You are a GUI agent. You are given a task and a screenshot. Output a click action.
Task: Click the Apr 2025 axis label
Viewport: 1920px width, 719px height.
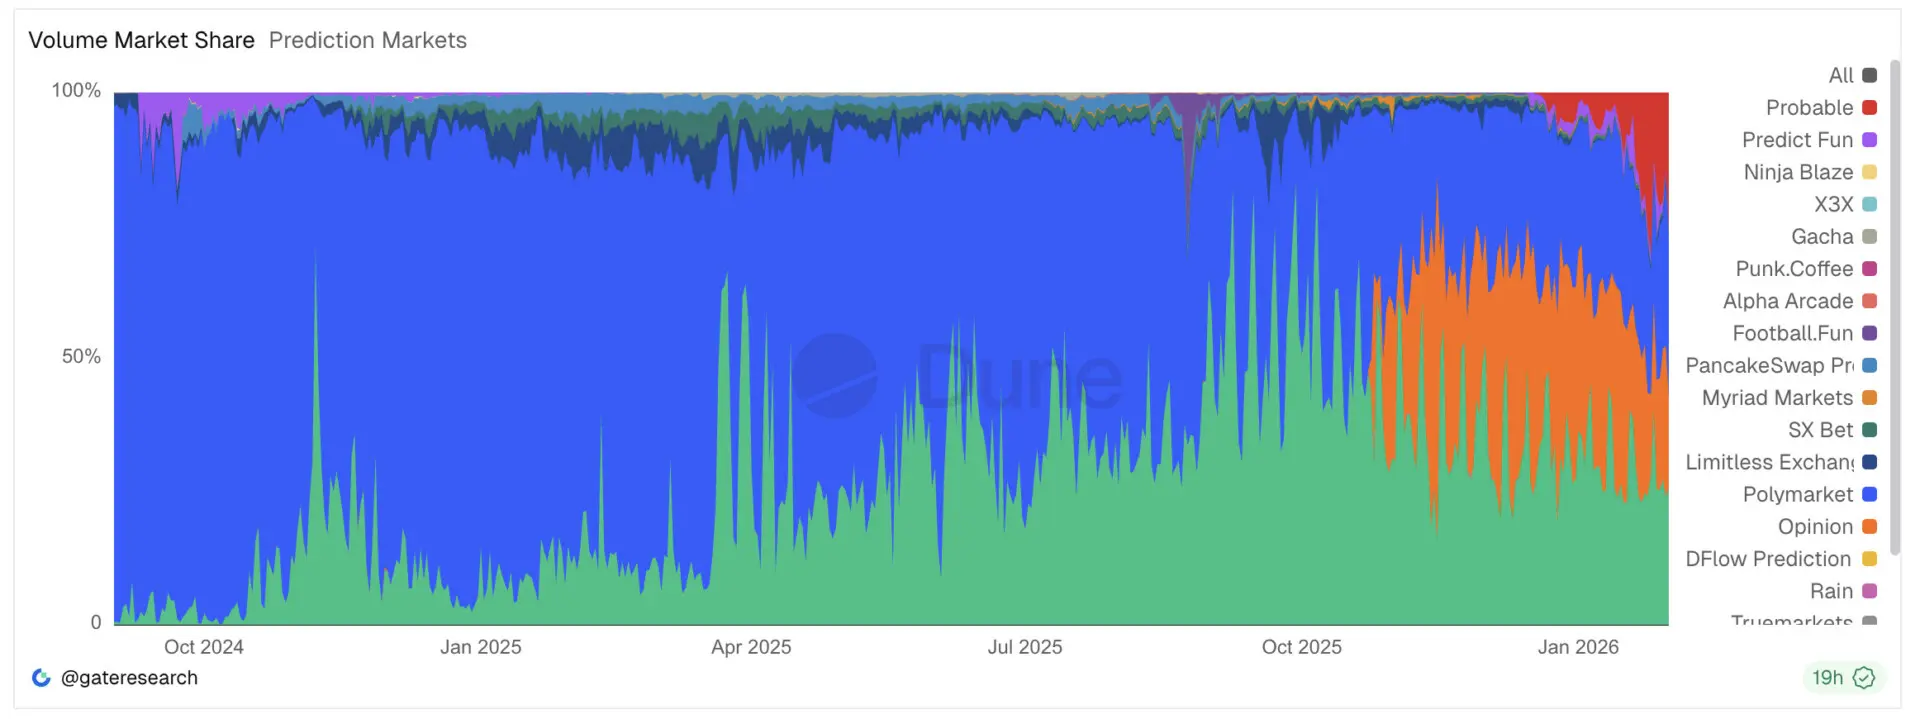click(751, 647)
